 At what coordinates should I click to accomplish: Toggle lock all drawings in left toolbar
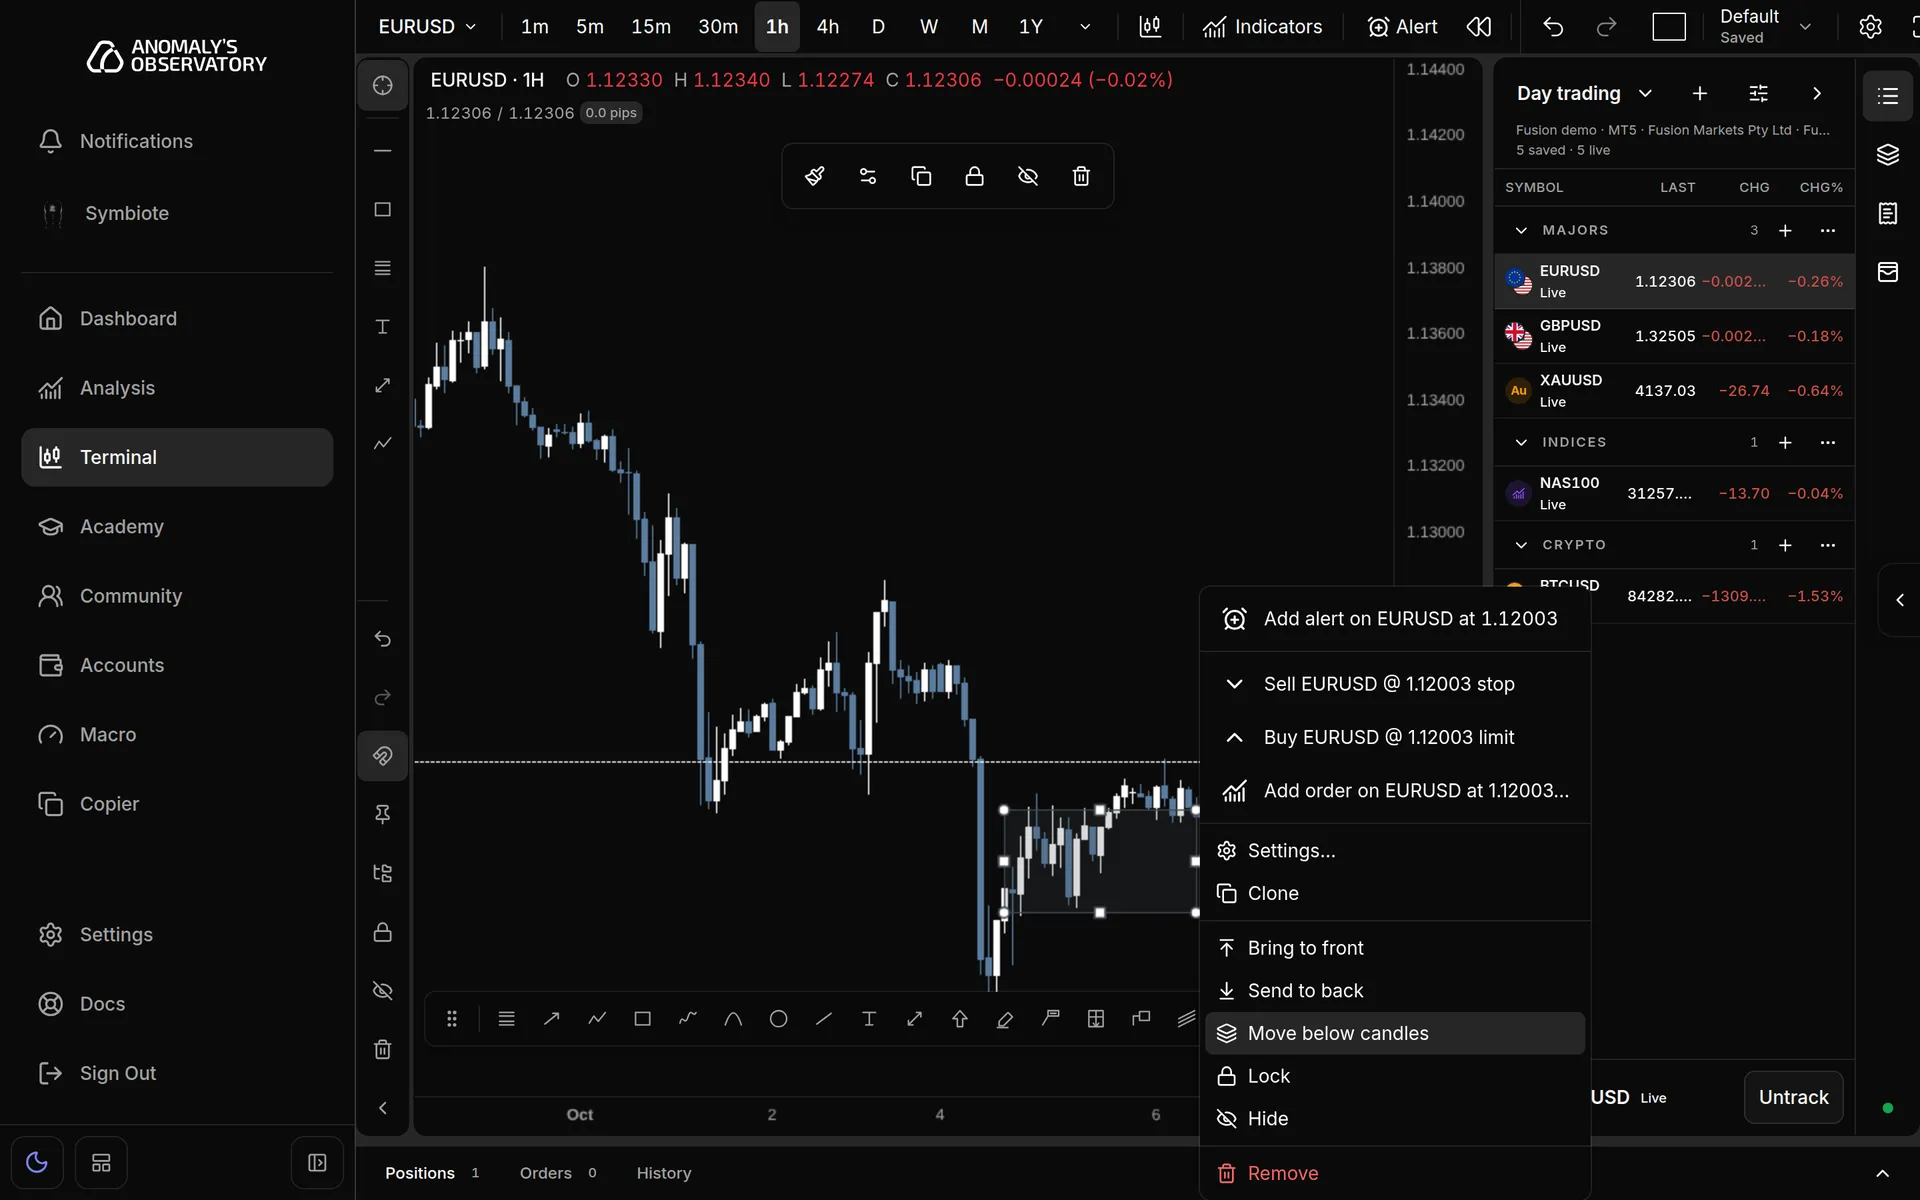[x=382, y=932]
